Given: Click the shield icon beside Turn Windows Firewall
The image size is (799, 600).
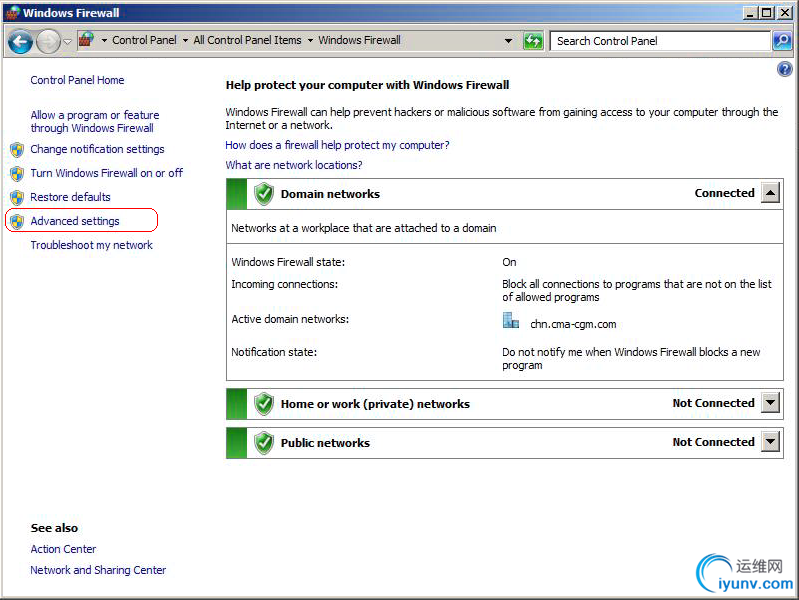Looking at the screenshot, I should [17, 174].
